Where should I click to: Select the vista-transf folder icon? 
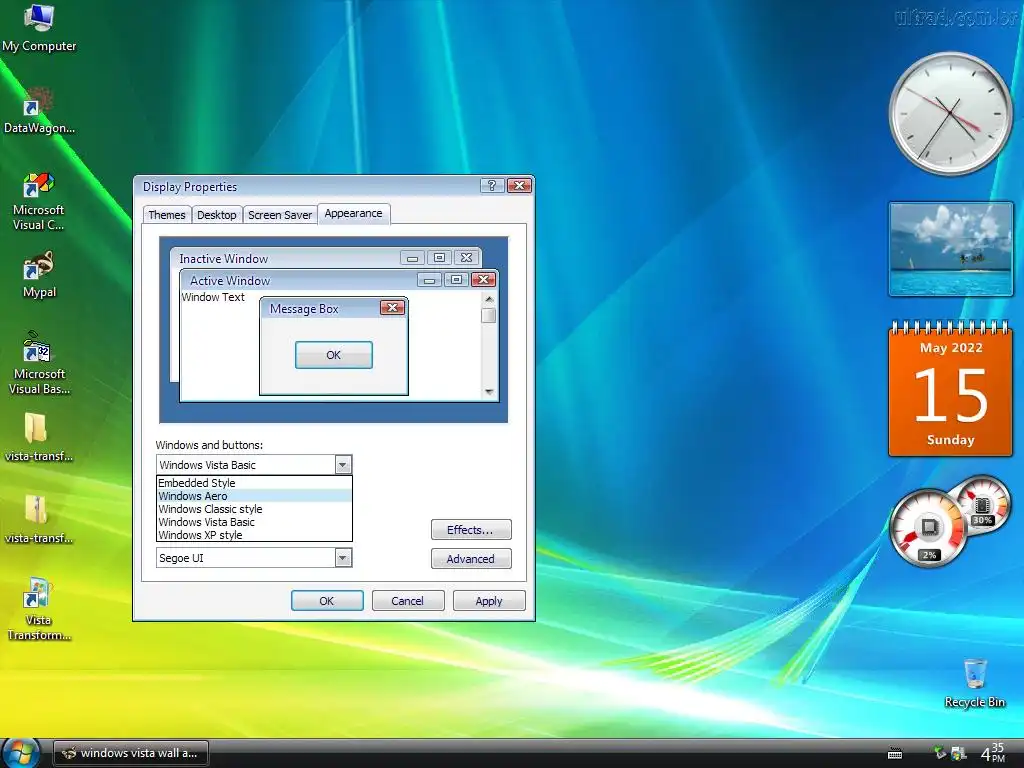click(x=39, y=436)
